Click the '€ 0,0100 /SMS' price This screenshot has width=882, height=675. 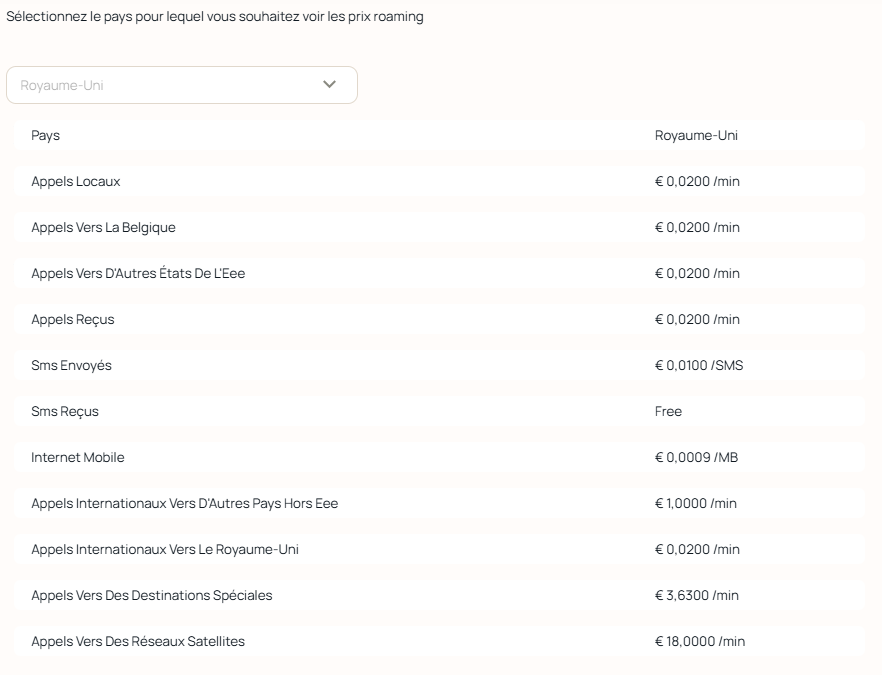(699, 366)
